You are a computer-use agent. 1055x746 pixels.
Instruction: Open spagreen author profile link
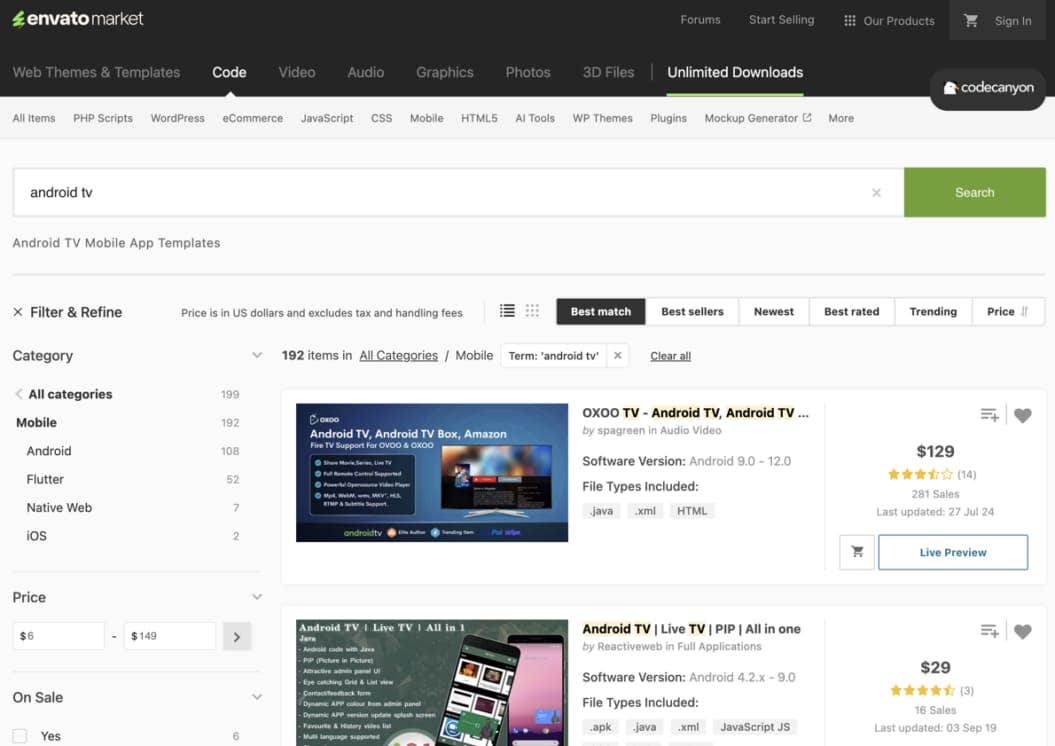point(622,431)
